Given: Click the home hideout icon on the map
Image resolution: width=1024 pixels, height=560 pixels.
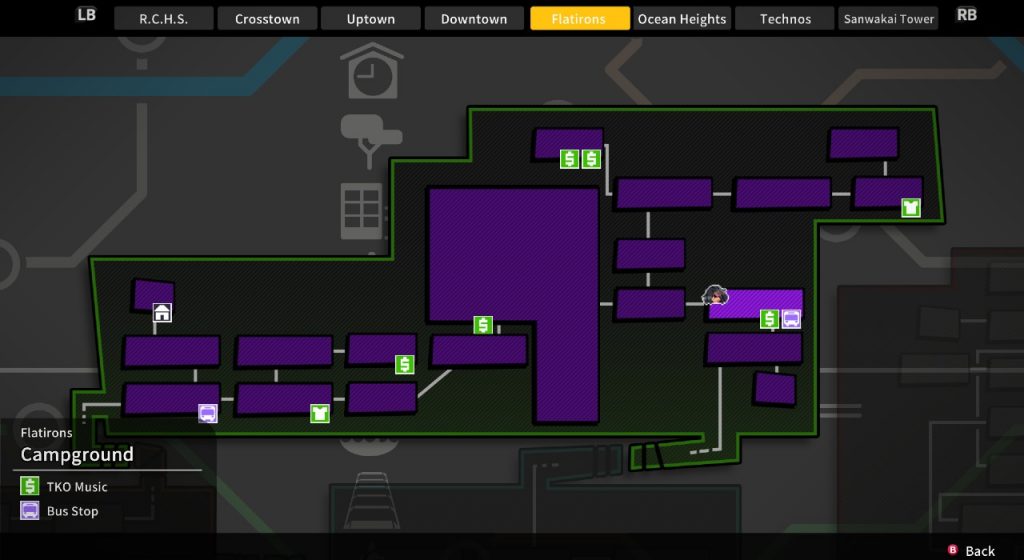Looking at the screenshot, I should (162, 313).
